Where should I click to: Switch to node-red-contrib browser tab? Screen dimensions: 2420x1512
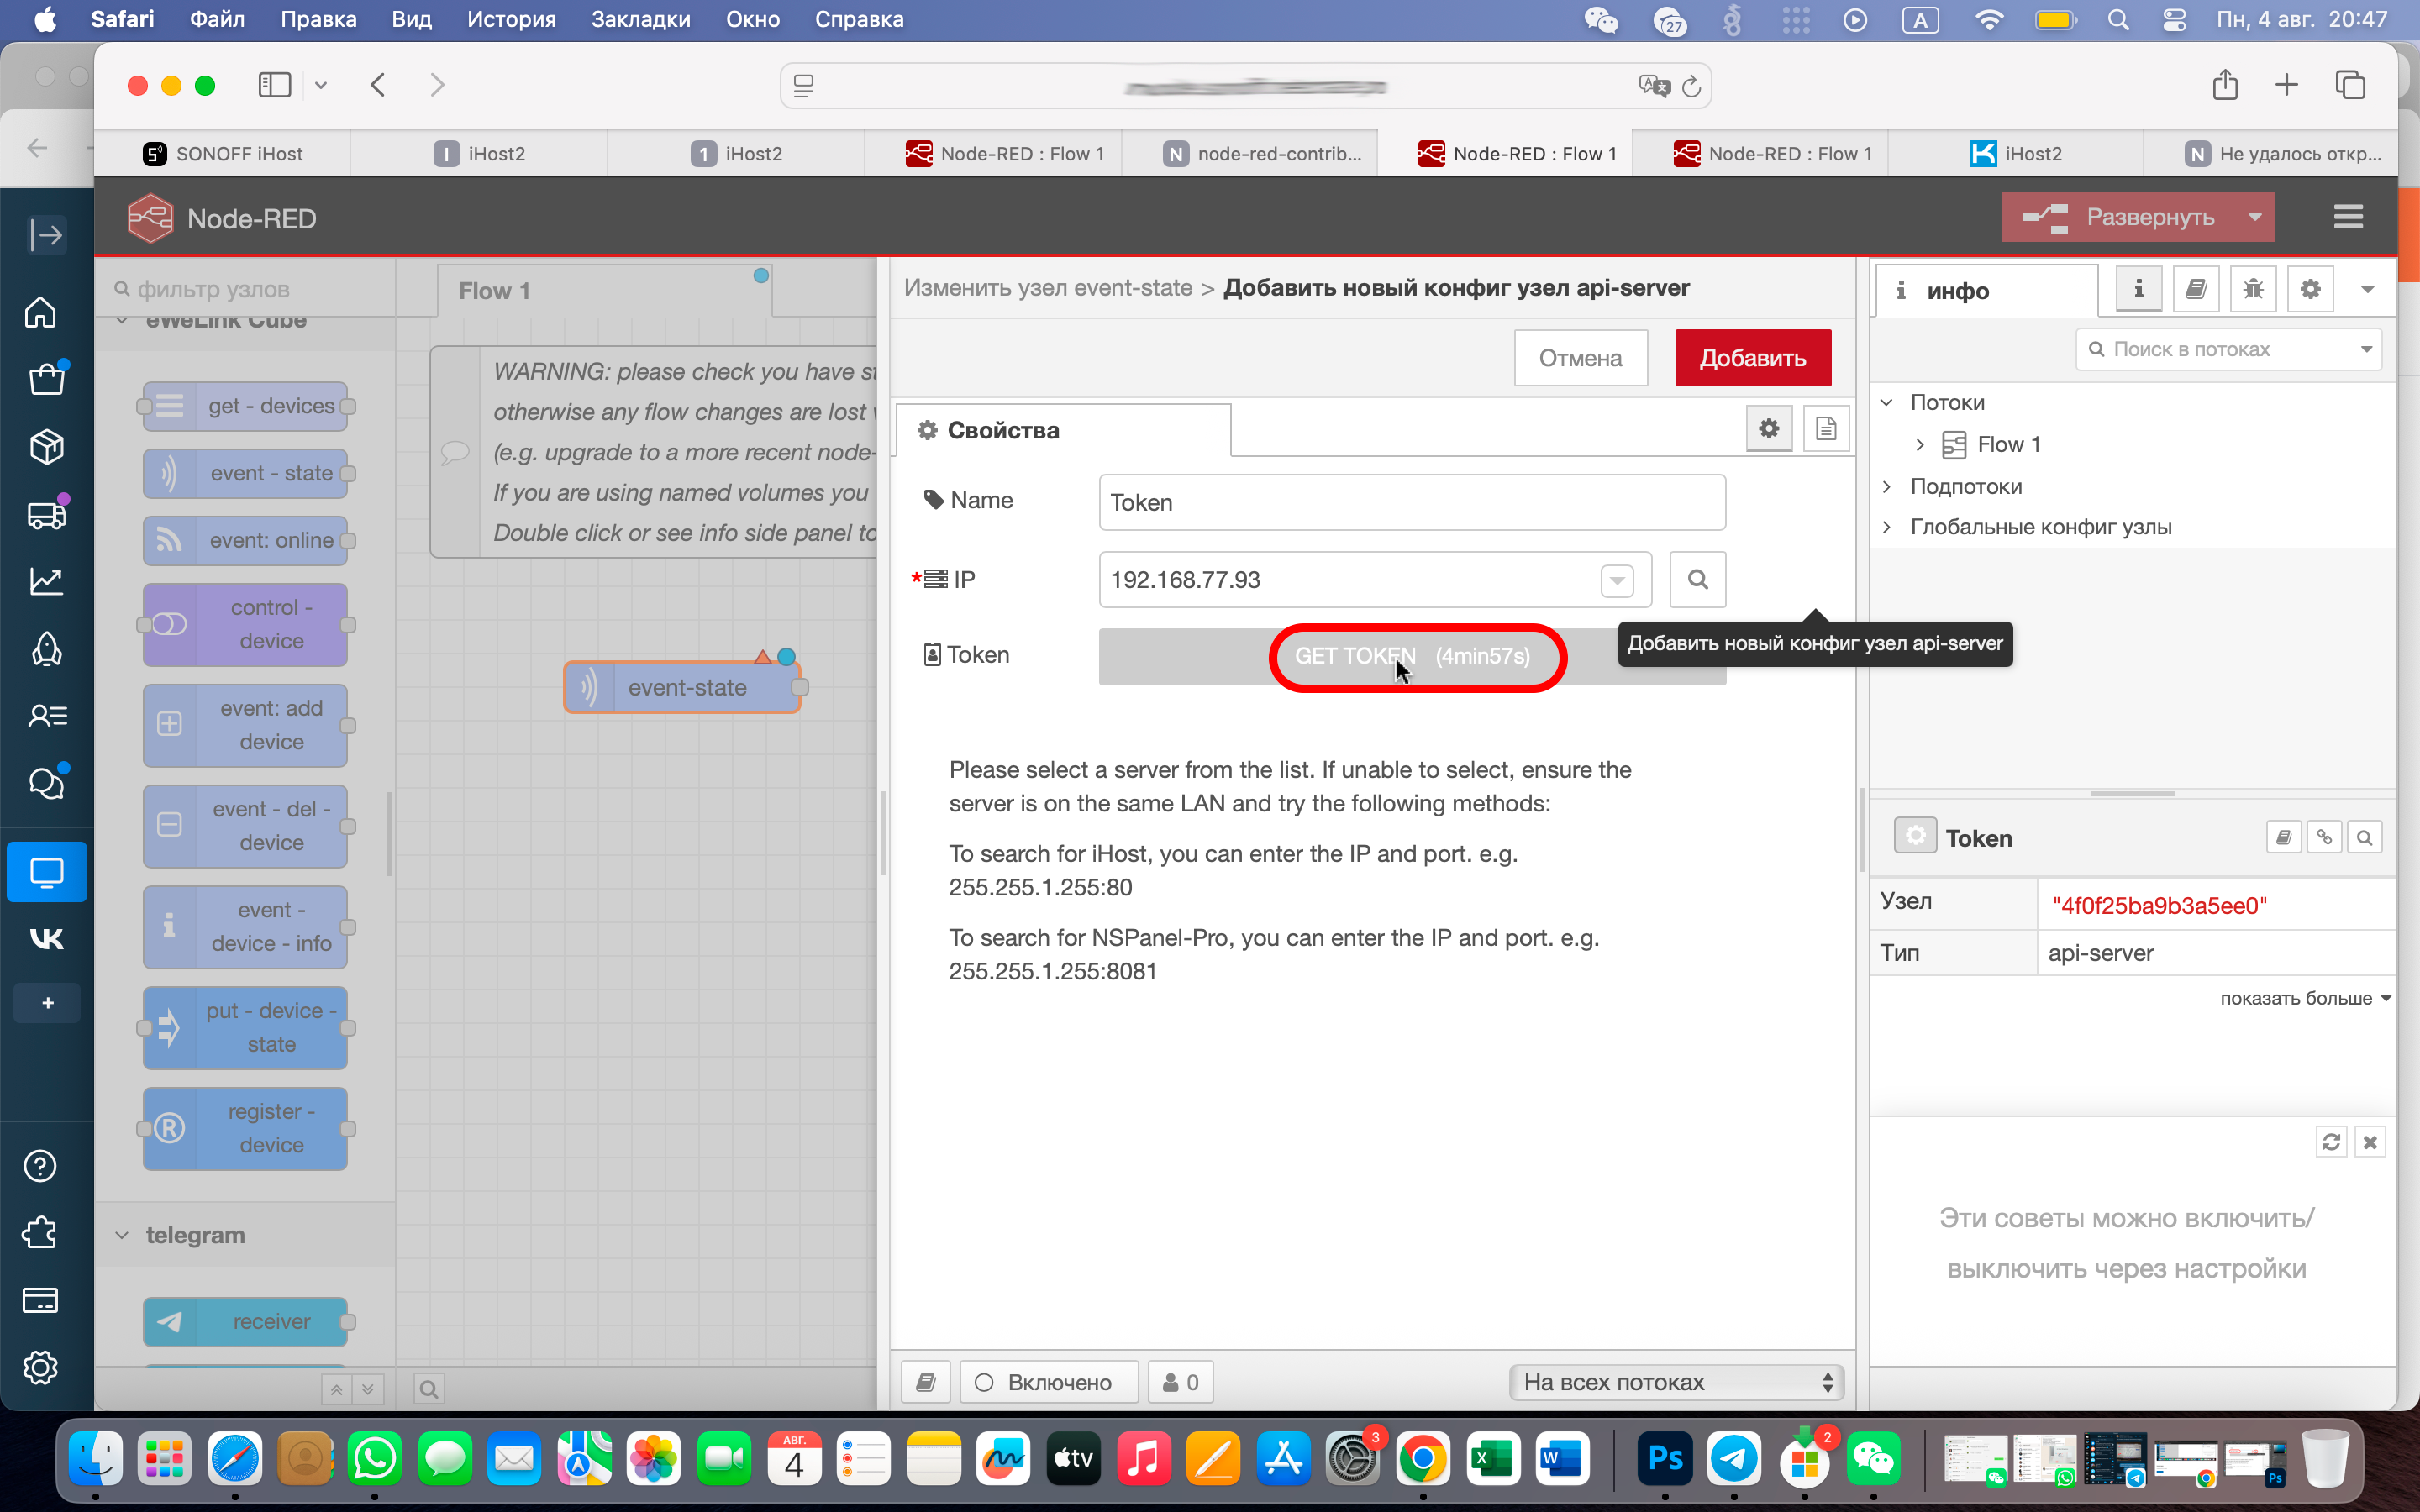1263,154
